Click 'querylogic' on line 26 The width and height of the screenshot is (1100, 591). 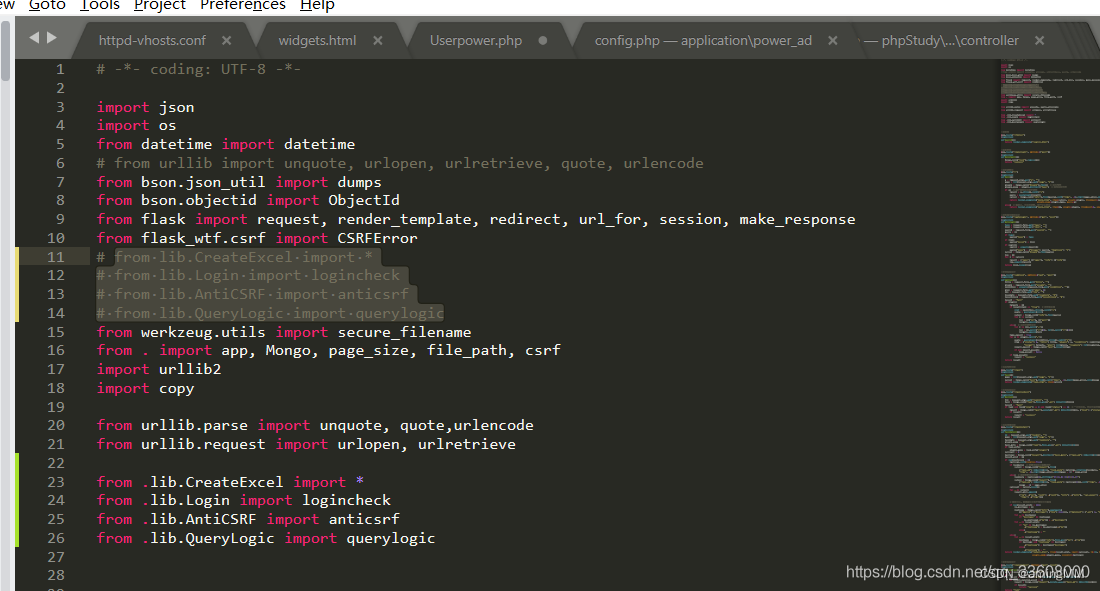[391, 539]
